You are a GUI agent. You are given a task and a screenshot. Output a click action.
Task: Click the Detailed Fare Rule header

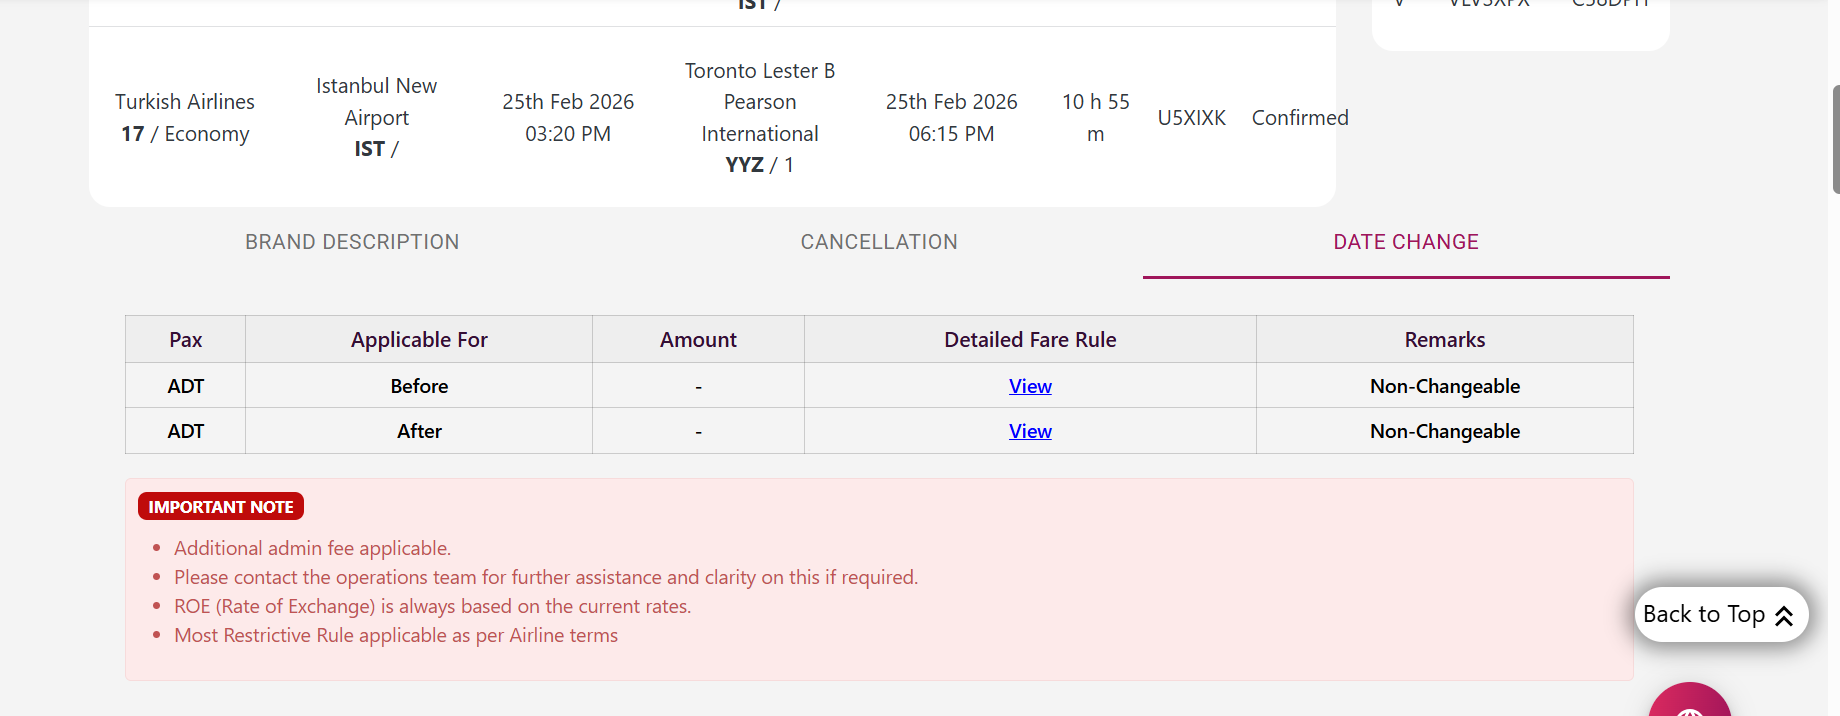(1030, 340)
